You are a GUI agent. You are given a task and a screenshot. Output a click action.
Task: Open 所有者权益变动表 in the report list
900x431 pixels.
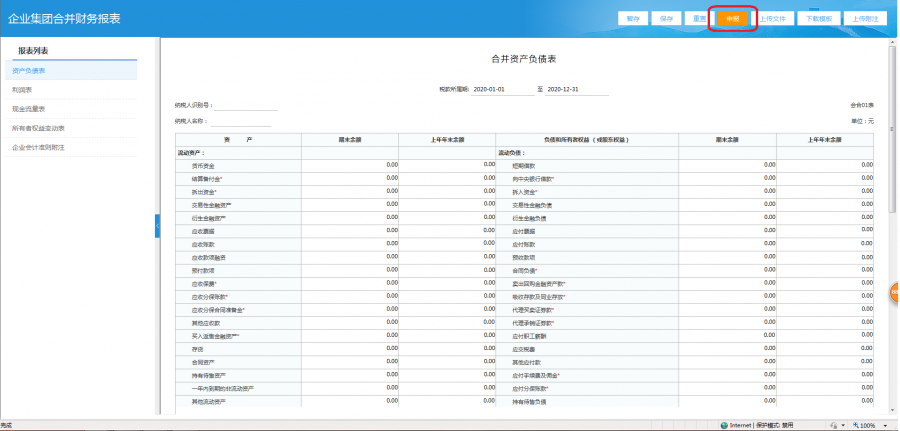72,128
